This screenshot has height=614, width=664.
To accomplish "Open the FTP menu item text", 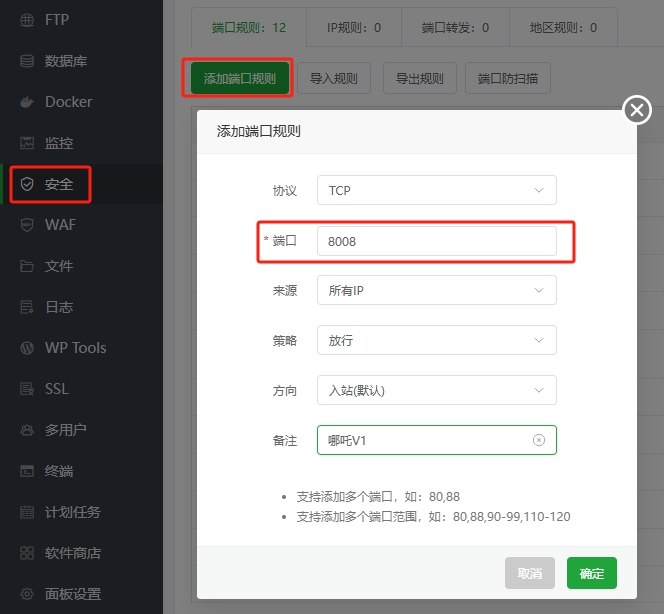I will click(x=57, y=20).
